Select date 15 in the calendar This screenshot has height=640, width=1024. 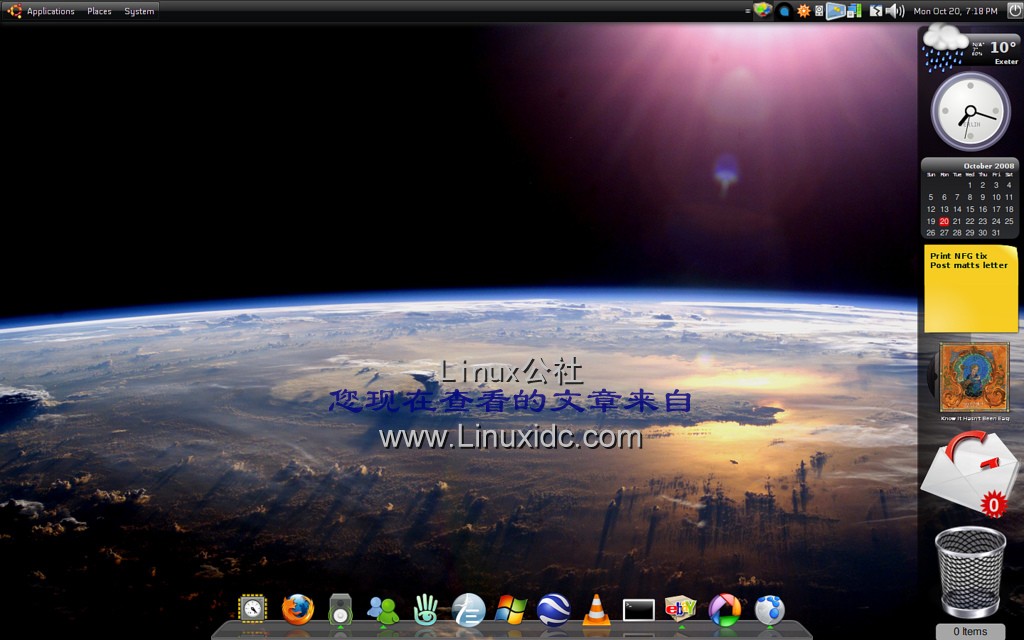point(970,210)
